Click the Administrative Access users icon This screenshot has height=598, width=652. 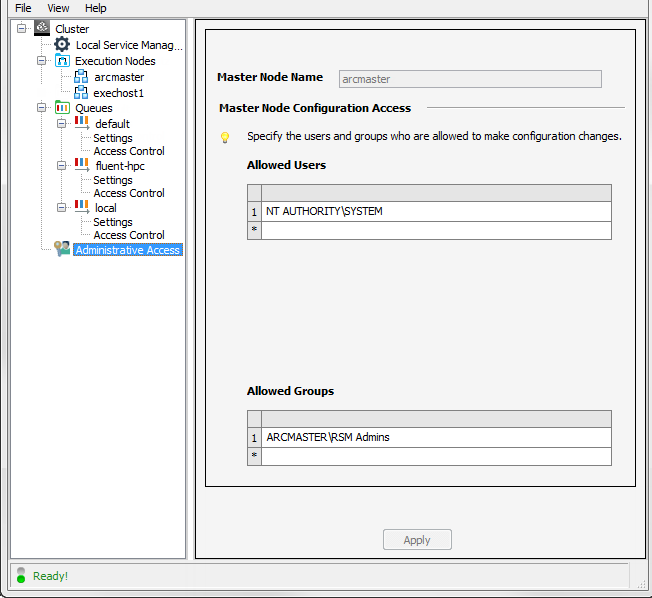[x=62, y=249]
